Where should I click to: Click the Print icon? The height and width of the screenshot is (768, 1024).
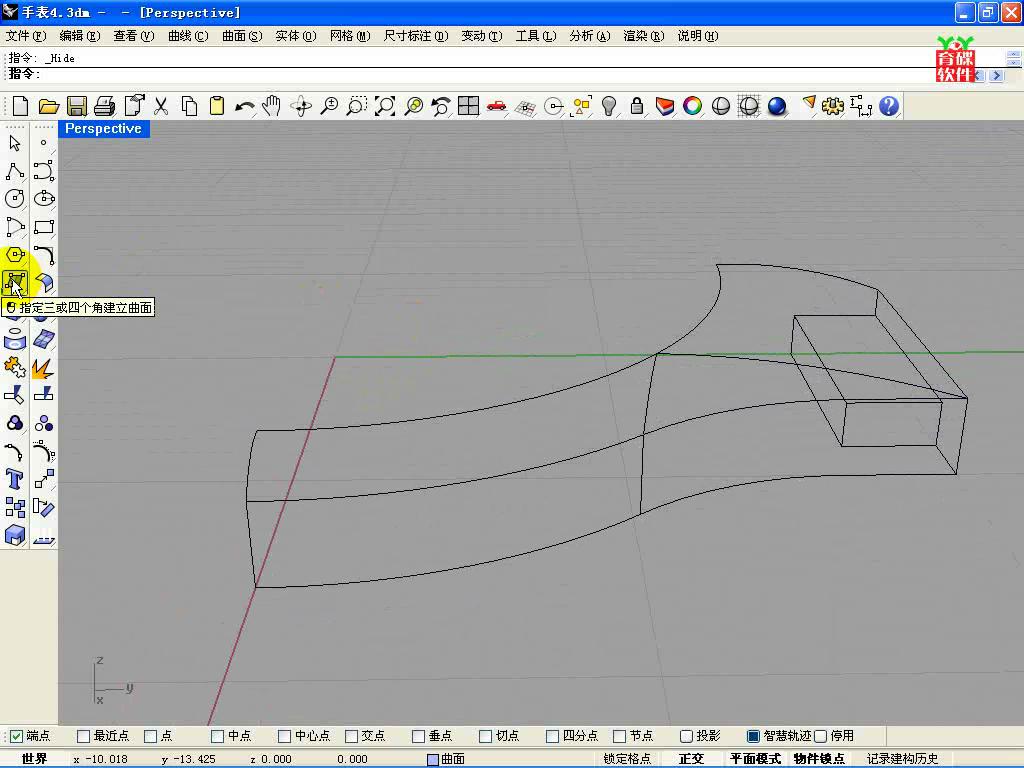coord(104,106)
